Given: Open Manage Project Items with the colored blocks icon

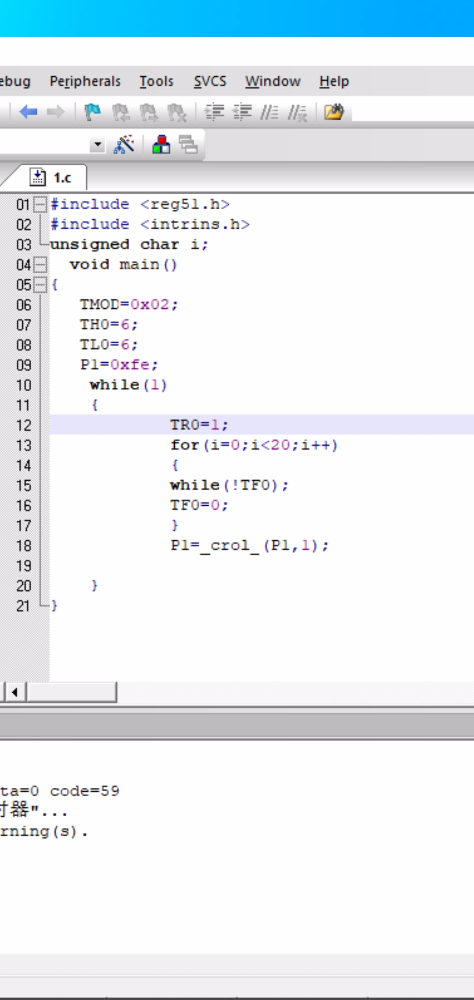Looking at the screenshot, I should tap(161, 145).
